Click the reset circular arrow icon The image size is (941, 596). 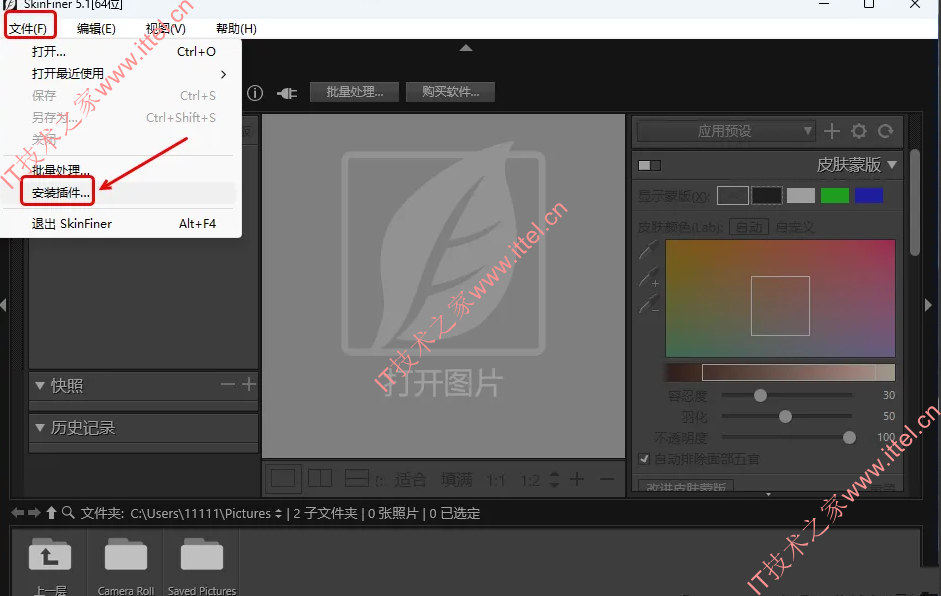886,131
